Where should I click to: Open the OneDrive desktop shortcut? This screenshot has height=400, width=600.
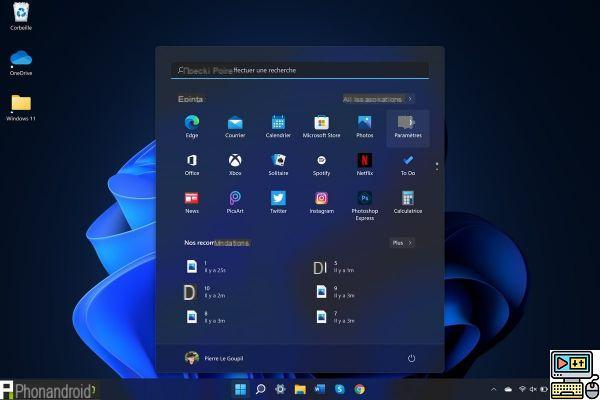pos(21,62)
